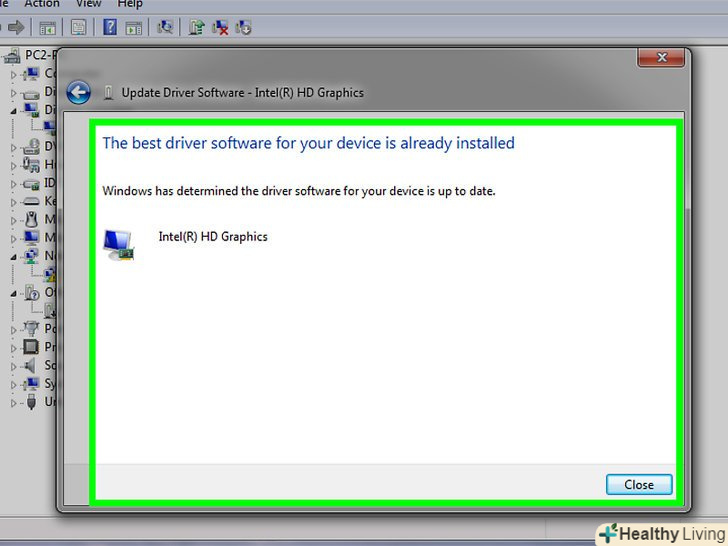Expand the Universal Serial Bus node arrow
Image resolution: width=728 pixels, height=546 pixels.
13,403
